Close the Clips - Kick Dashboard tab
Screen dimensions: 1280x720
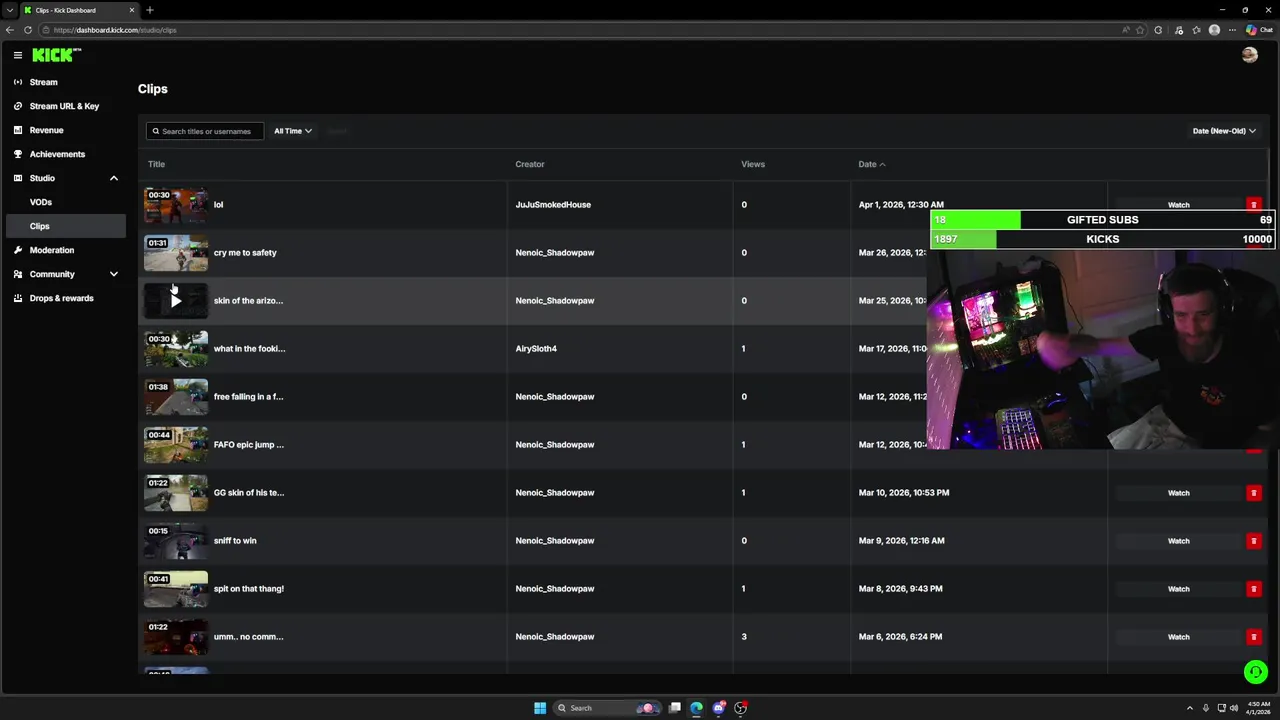(x=131, y=10)
